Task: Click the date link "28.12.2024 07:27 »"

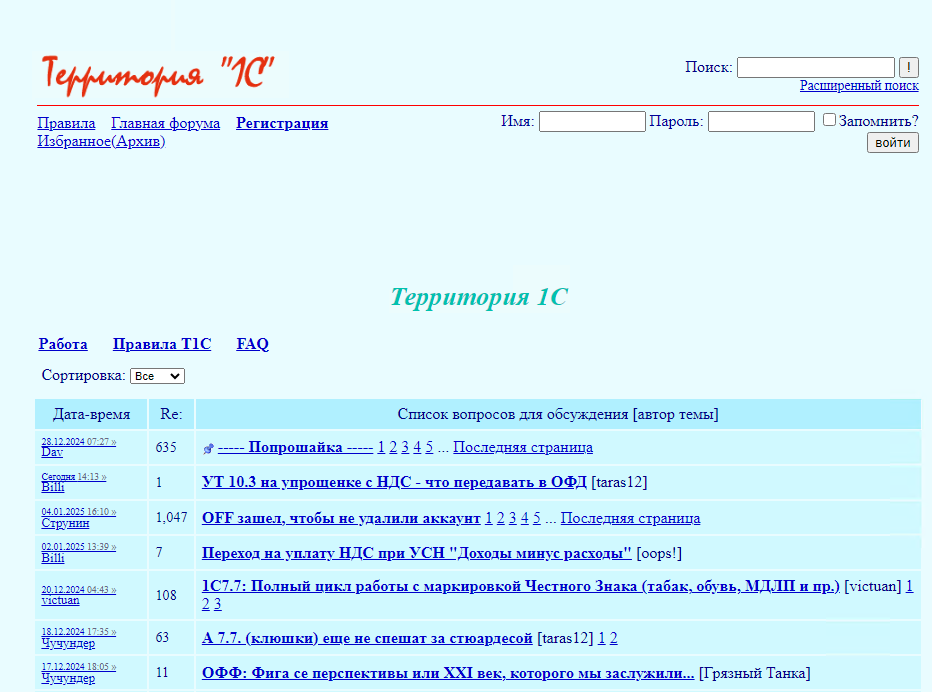Action: pyautogui.click(x=78, y=442)
